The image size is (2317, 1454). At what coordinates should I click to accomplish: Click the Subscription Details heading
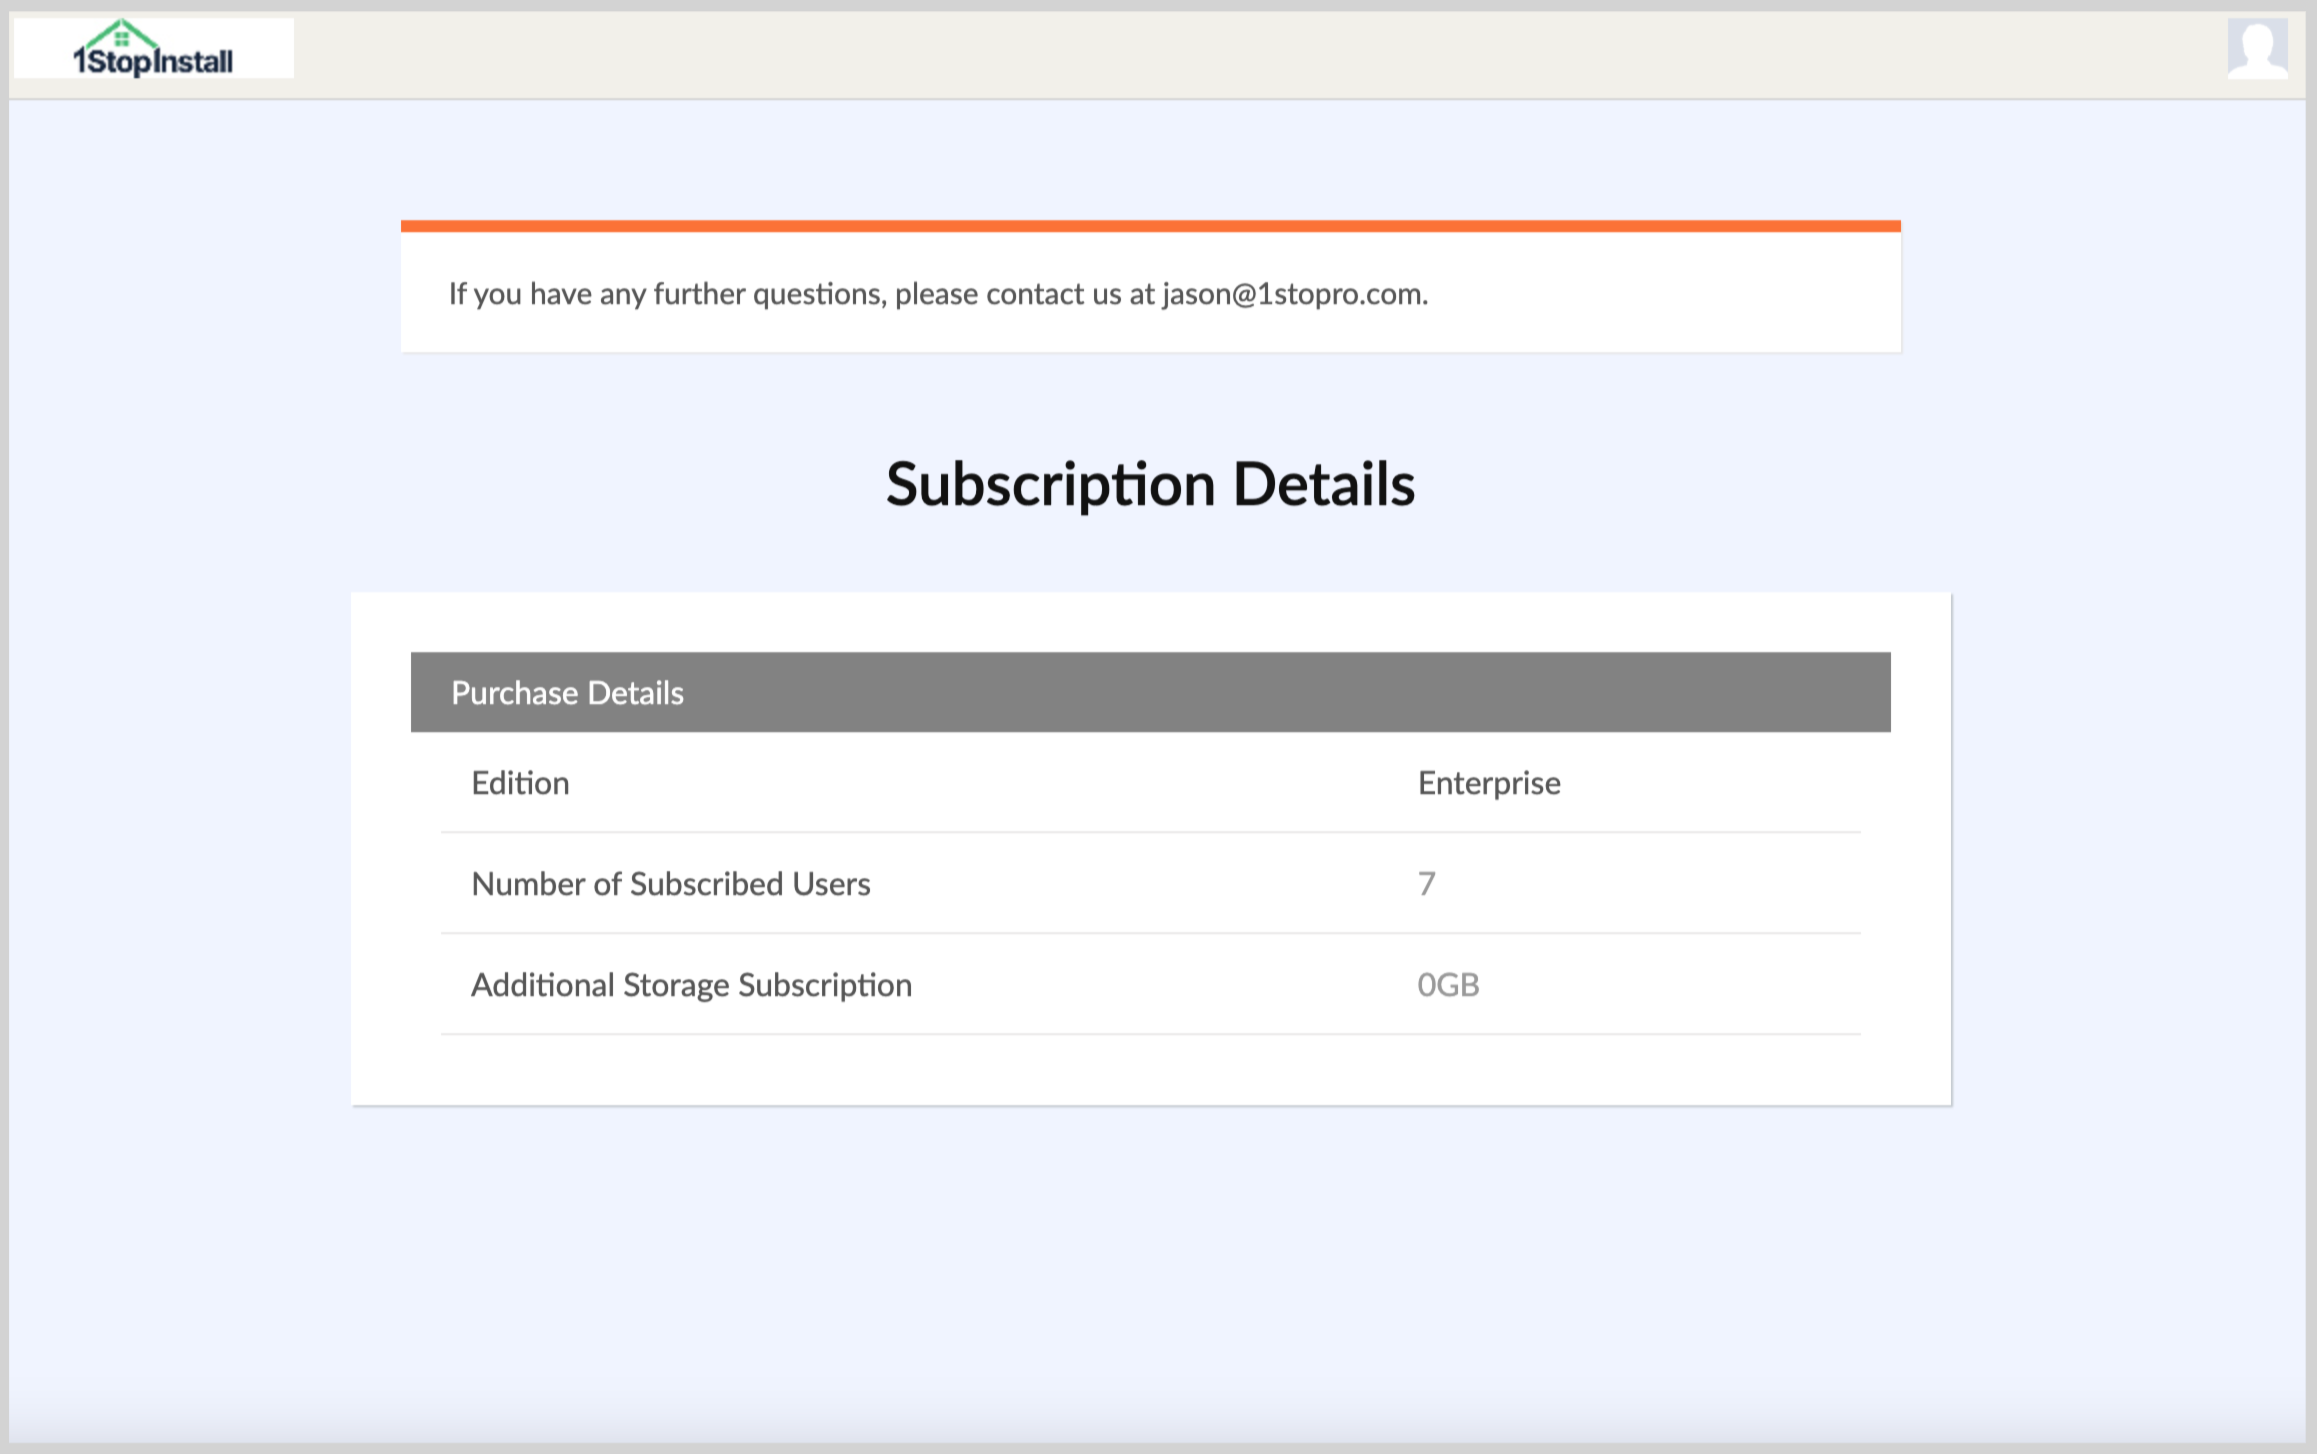point(1150,485)
